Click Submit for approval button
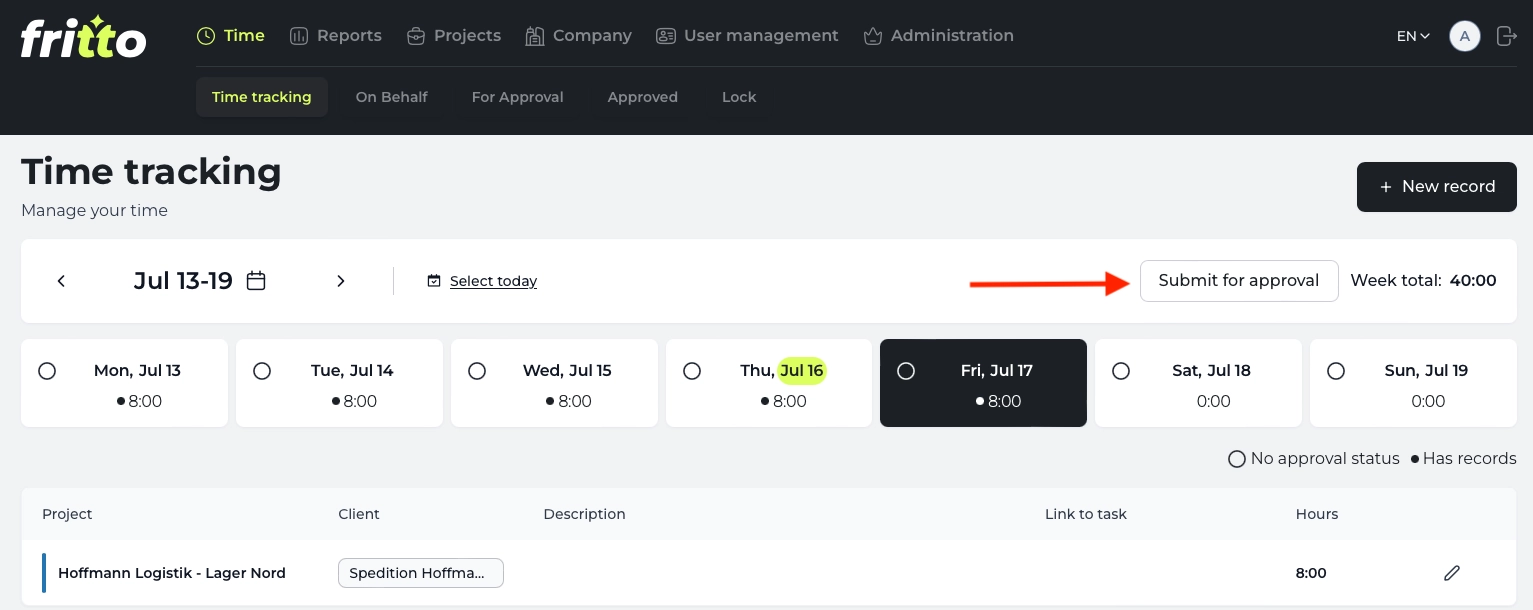Screen dimensions: 1533x610 (x=1239, y=281)
